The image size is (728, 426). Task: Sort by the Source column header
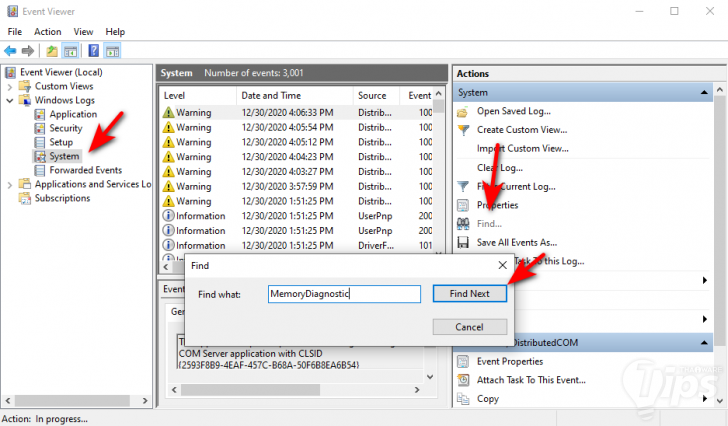pos(376,96)
